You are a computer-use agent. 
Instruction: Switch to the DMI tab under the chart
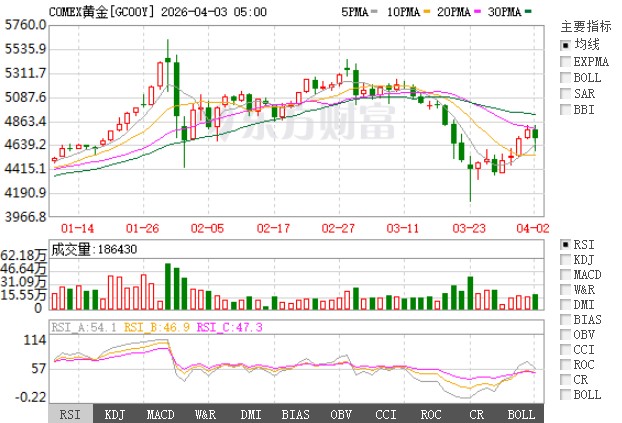(250, 413)
